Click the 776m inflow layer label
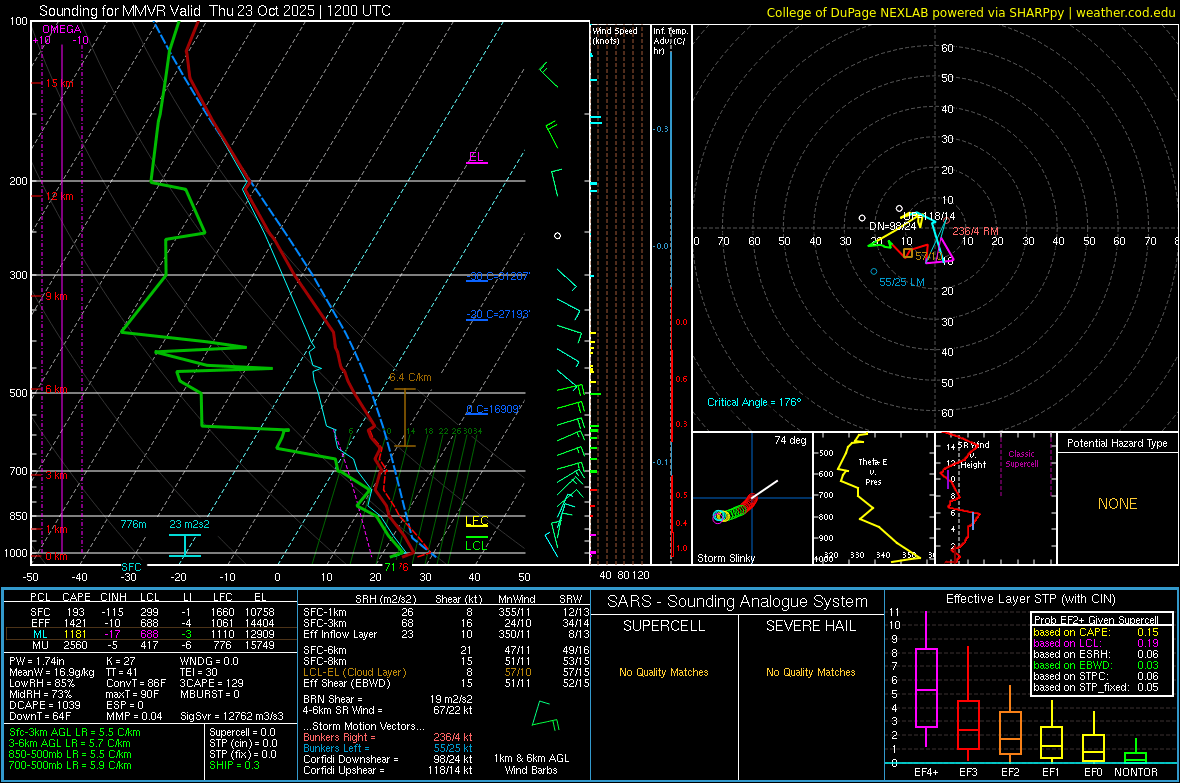 coord(133,524)
